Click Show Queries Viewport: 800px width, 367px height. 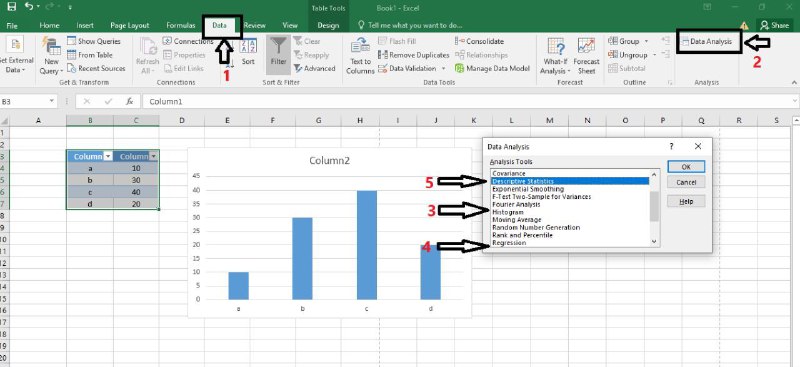(x=94, y=41)
